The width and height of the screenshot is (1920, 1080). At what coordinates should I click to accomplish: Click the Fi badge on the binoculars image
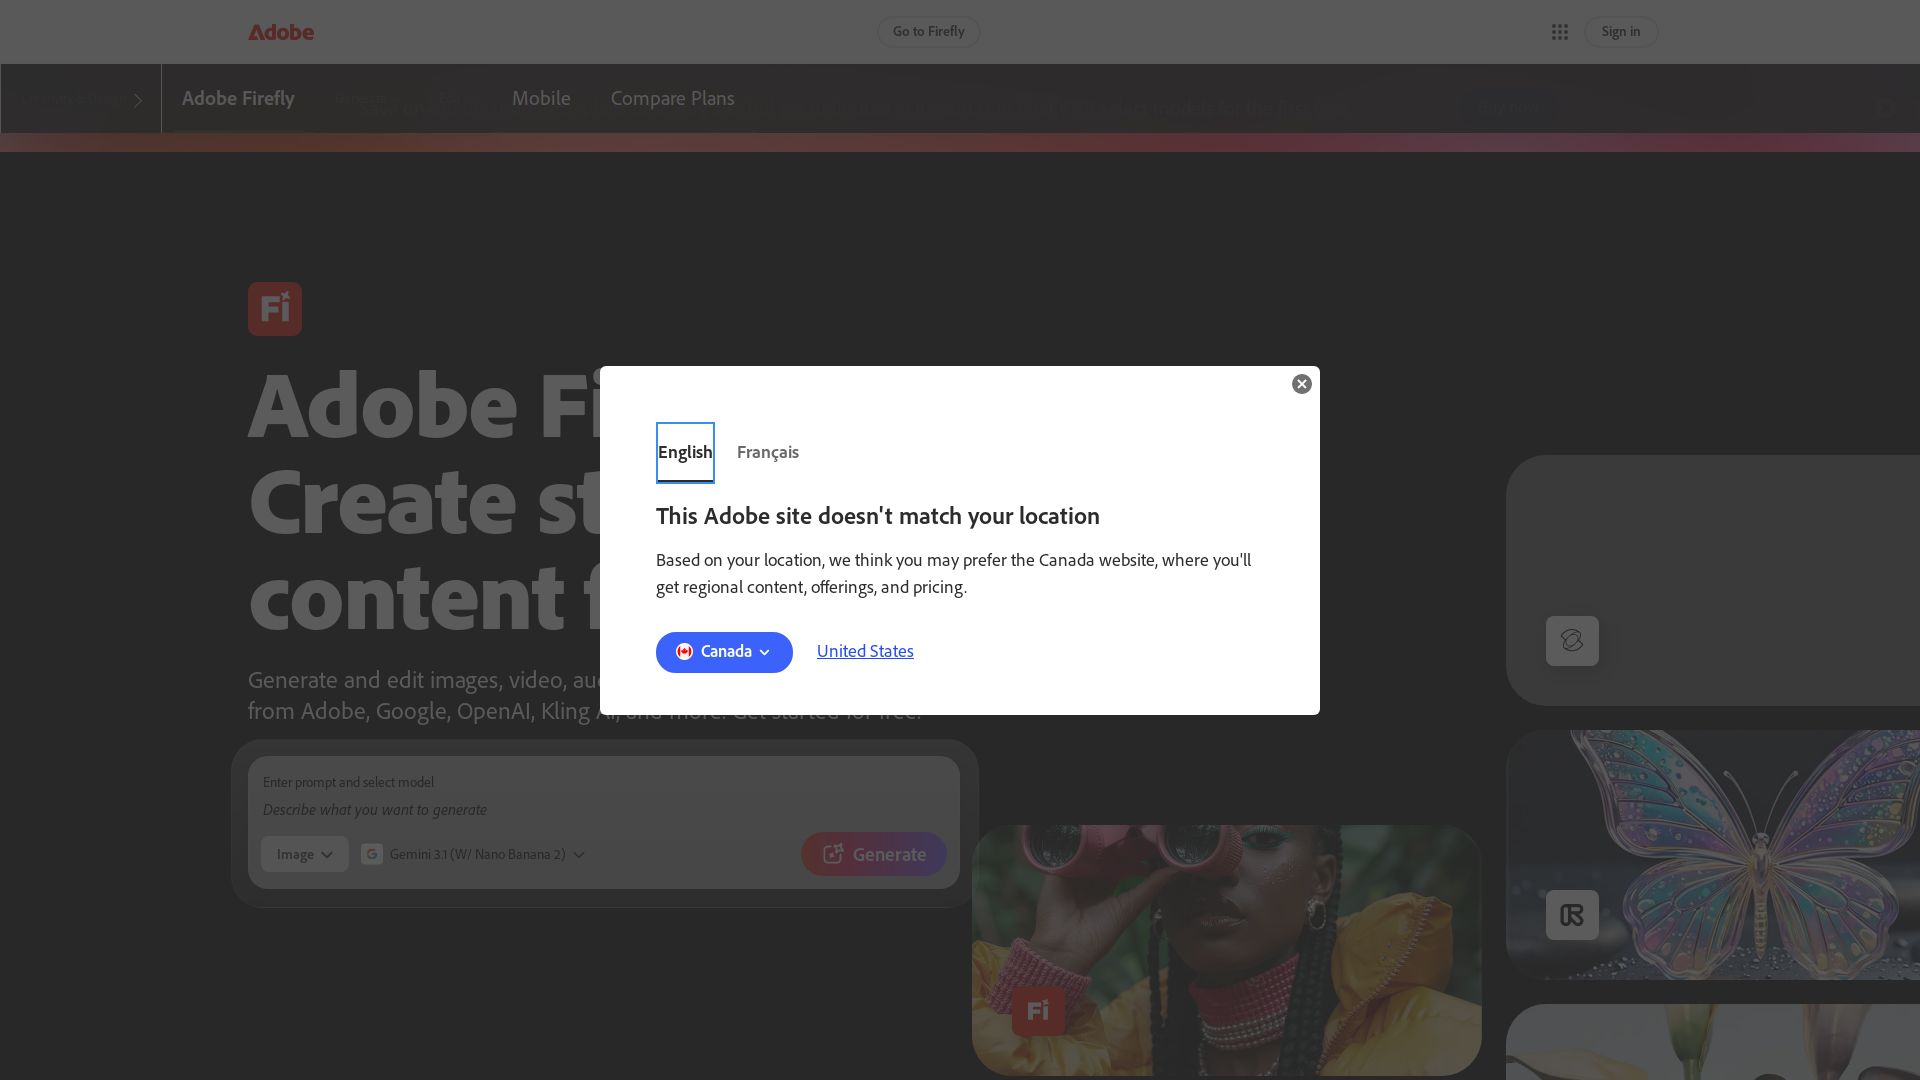(x=1038, y=1010)
